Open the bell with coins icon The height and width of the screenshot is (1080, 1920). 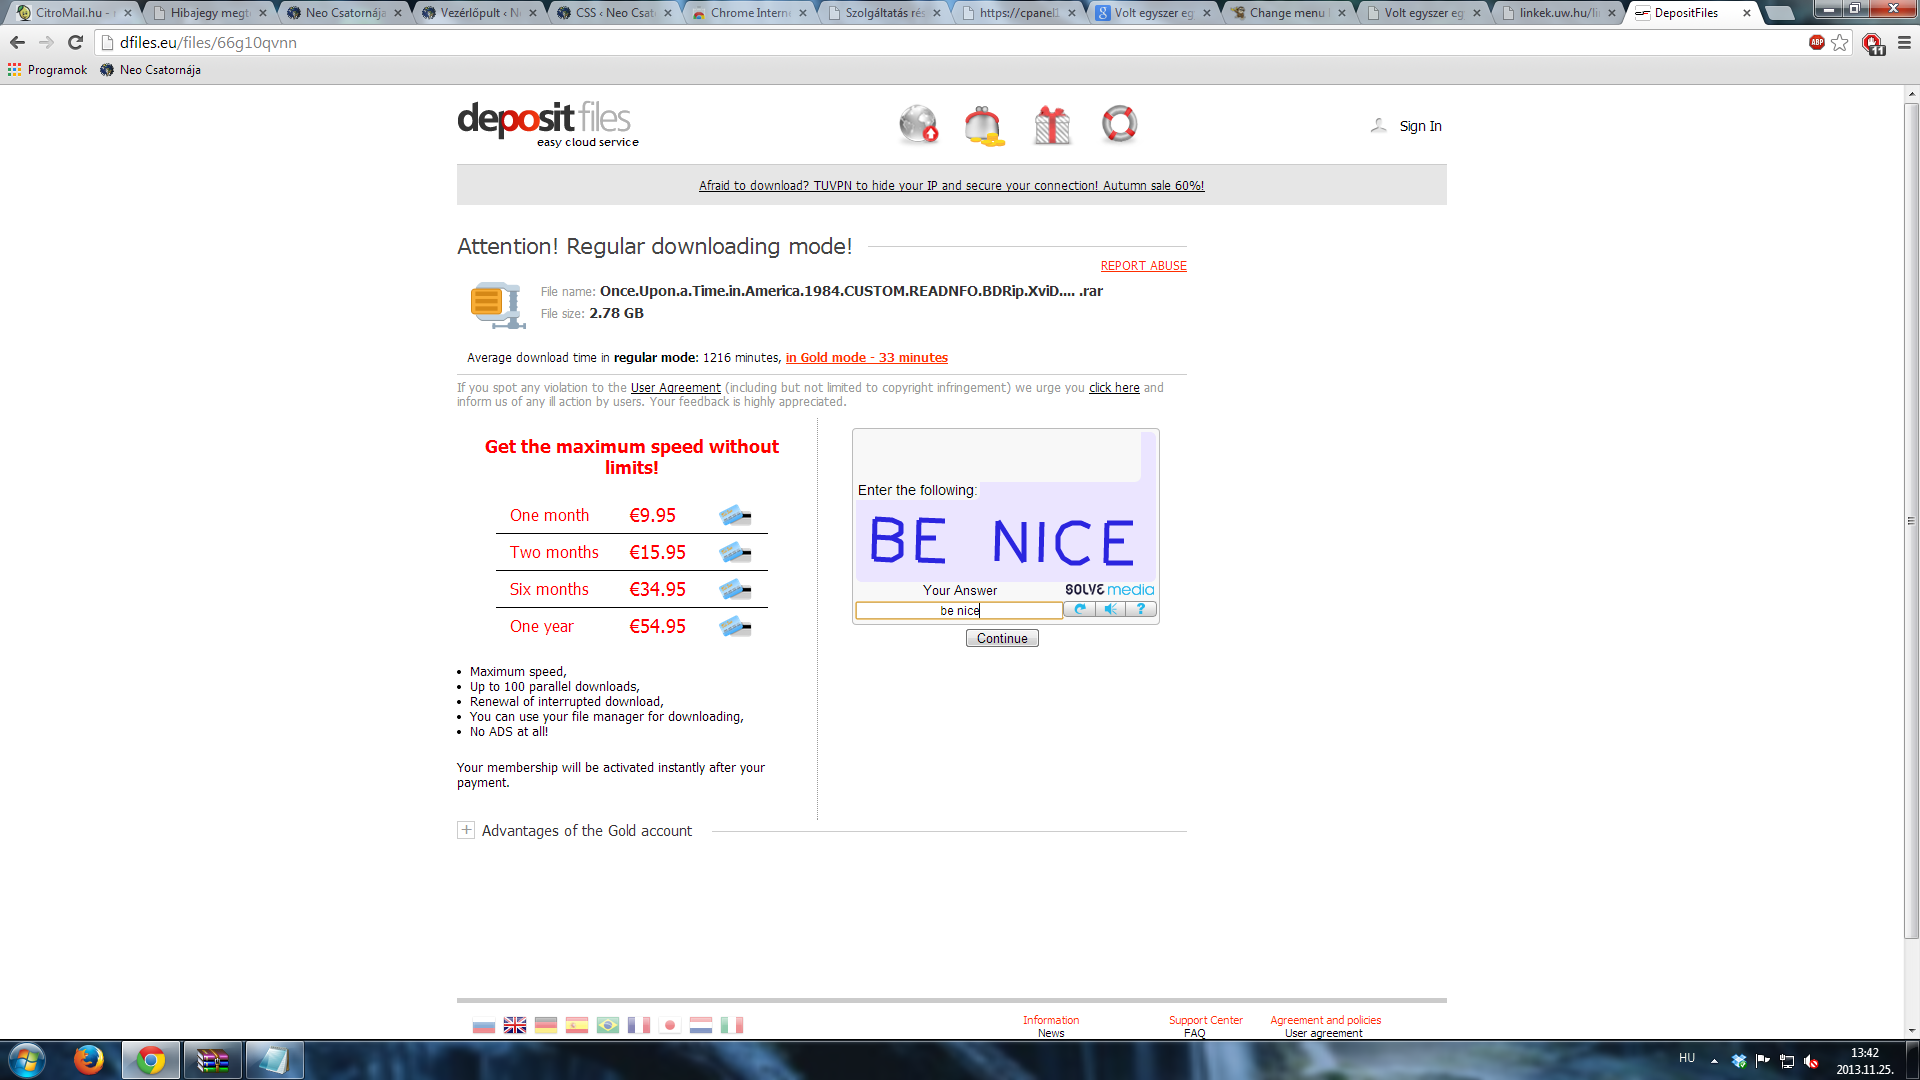984,126
